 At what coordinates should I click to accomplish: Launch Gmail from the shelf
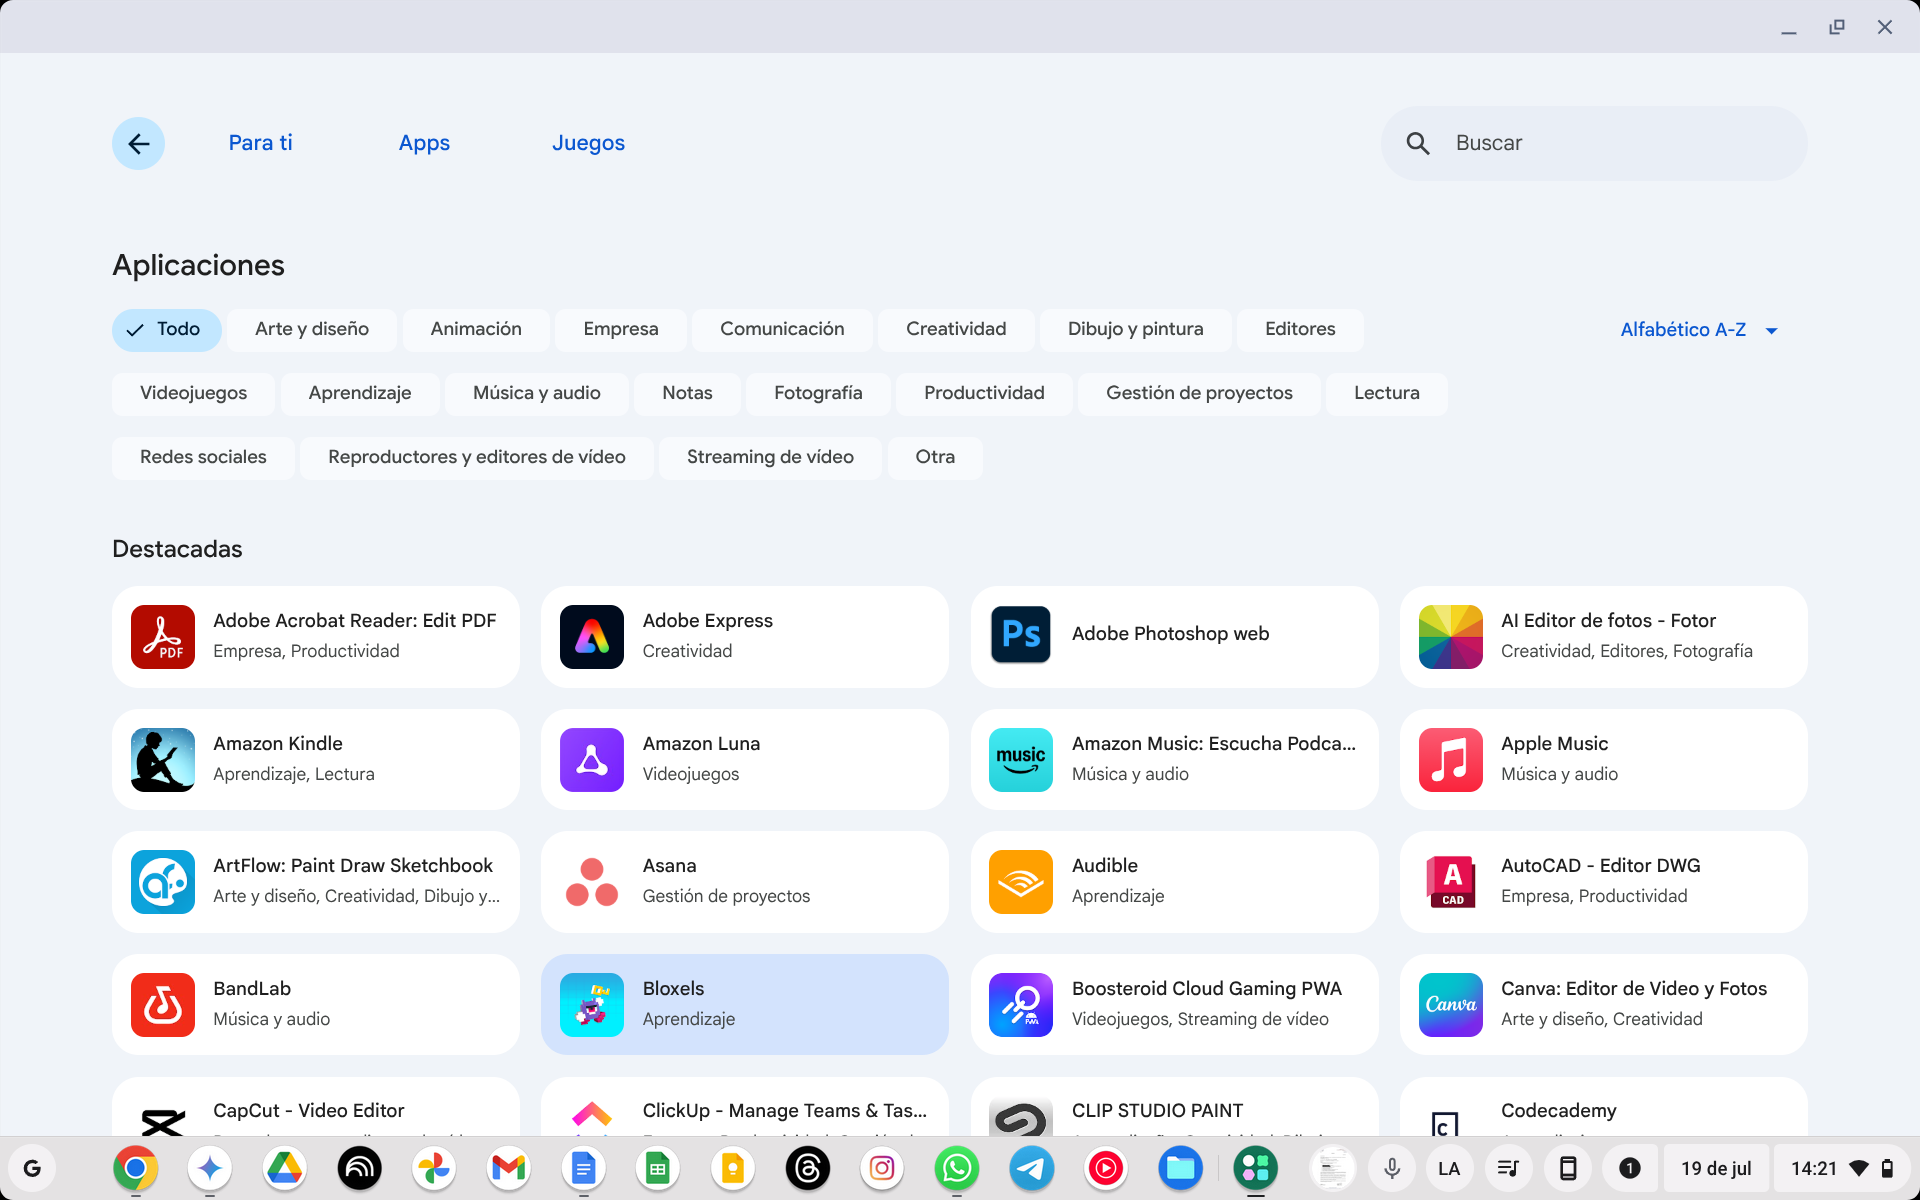pos(509,1168)
